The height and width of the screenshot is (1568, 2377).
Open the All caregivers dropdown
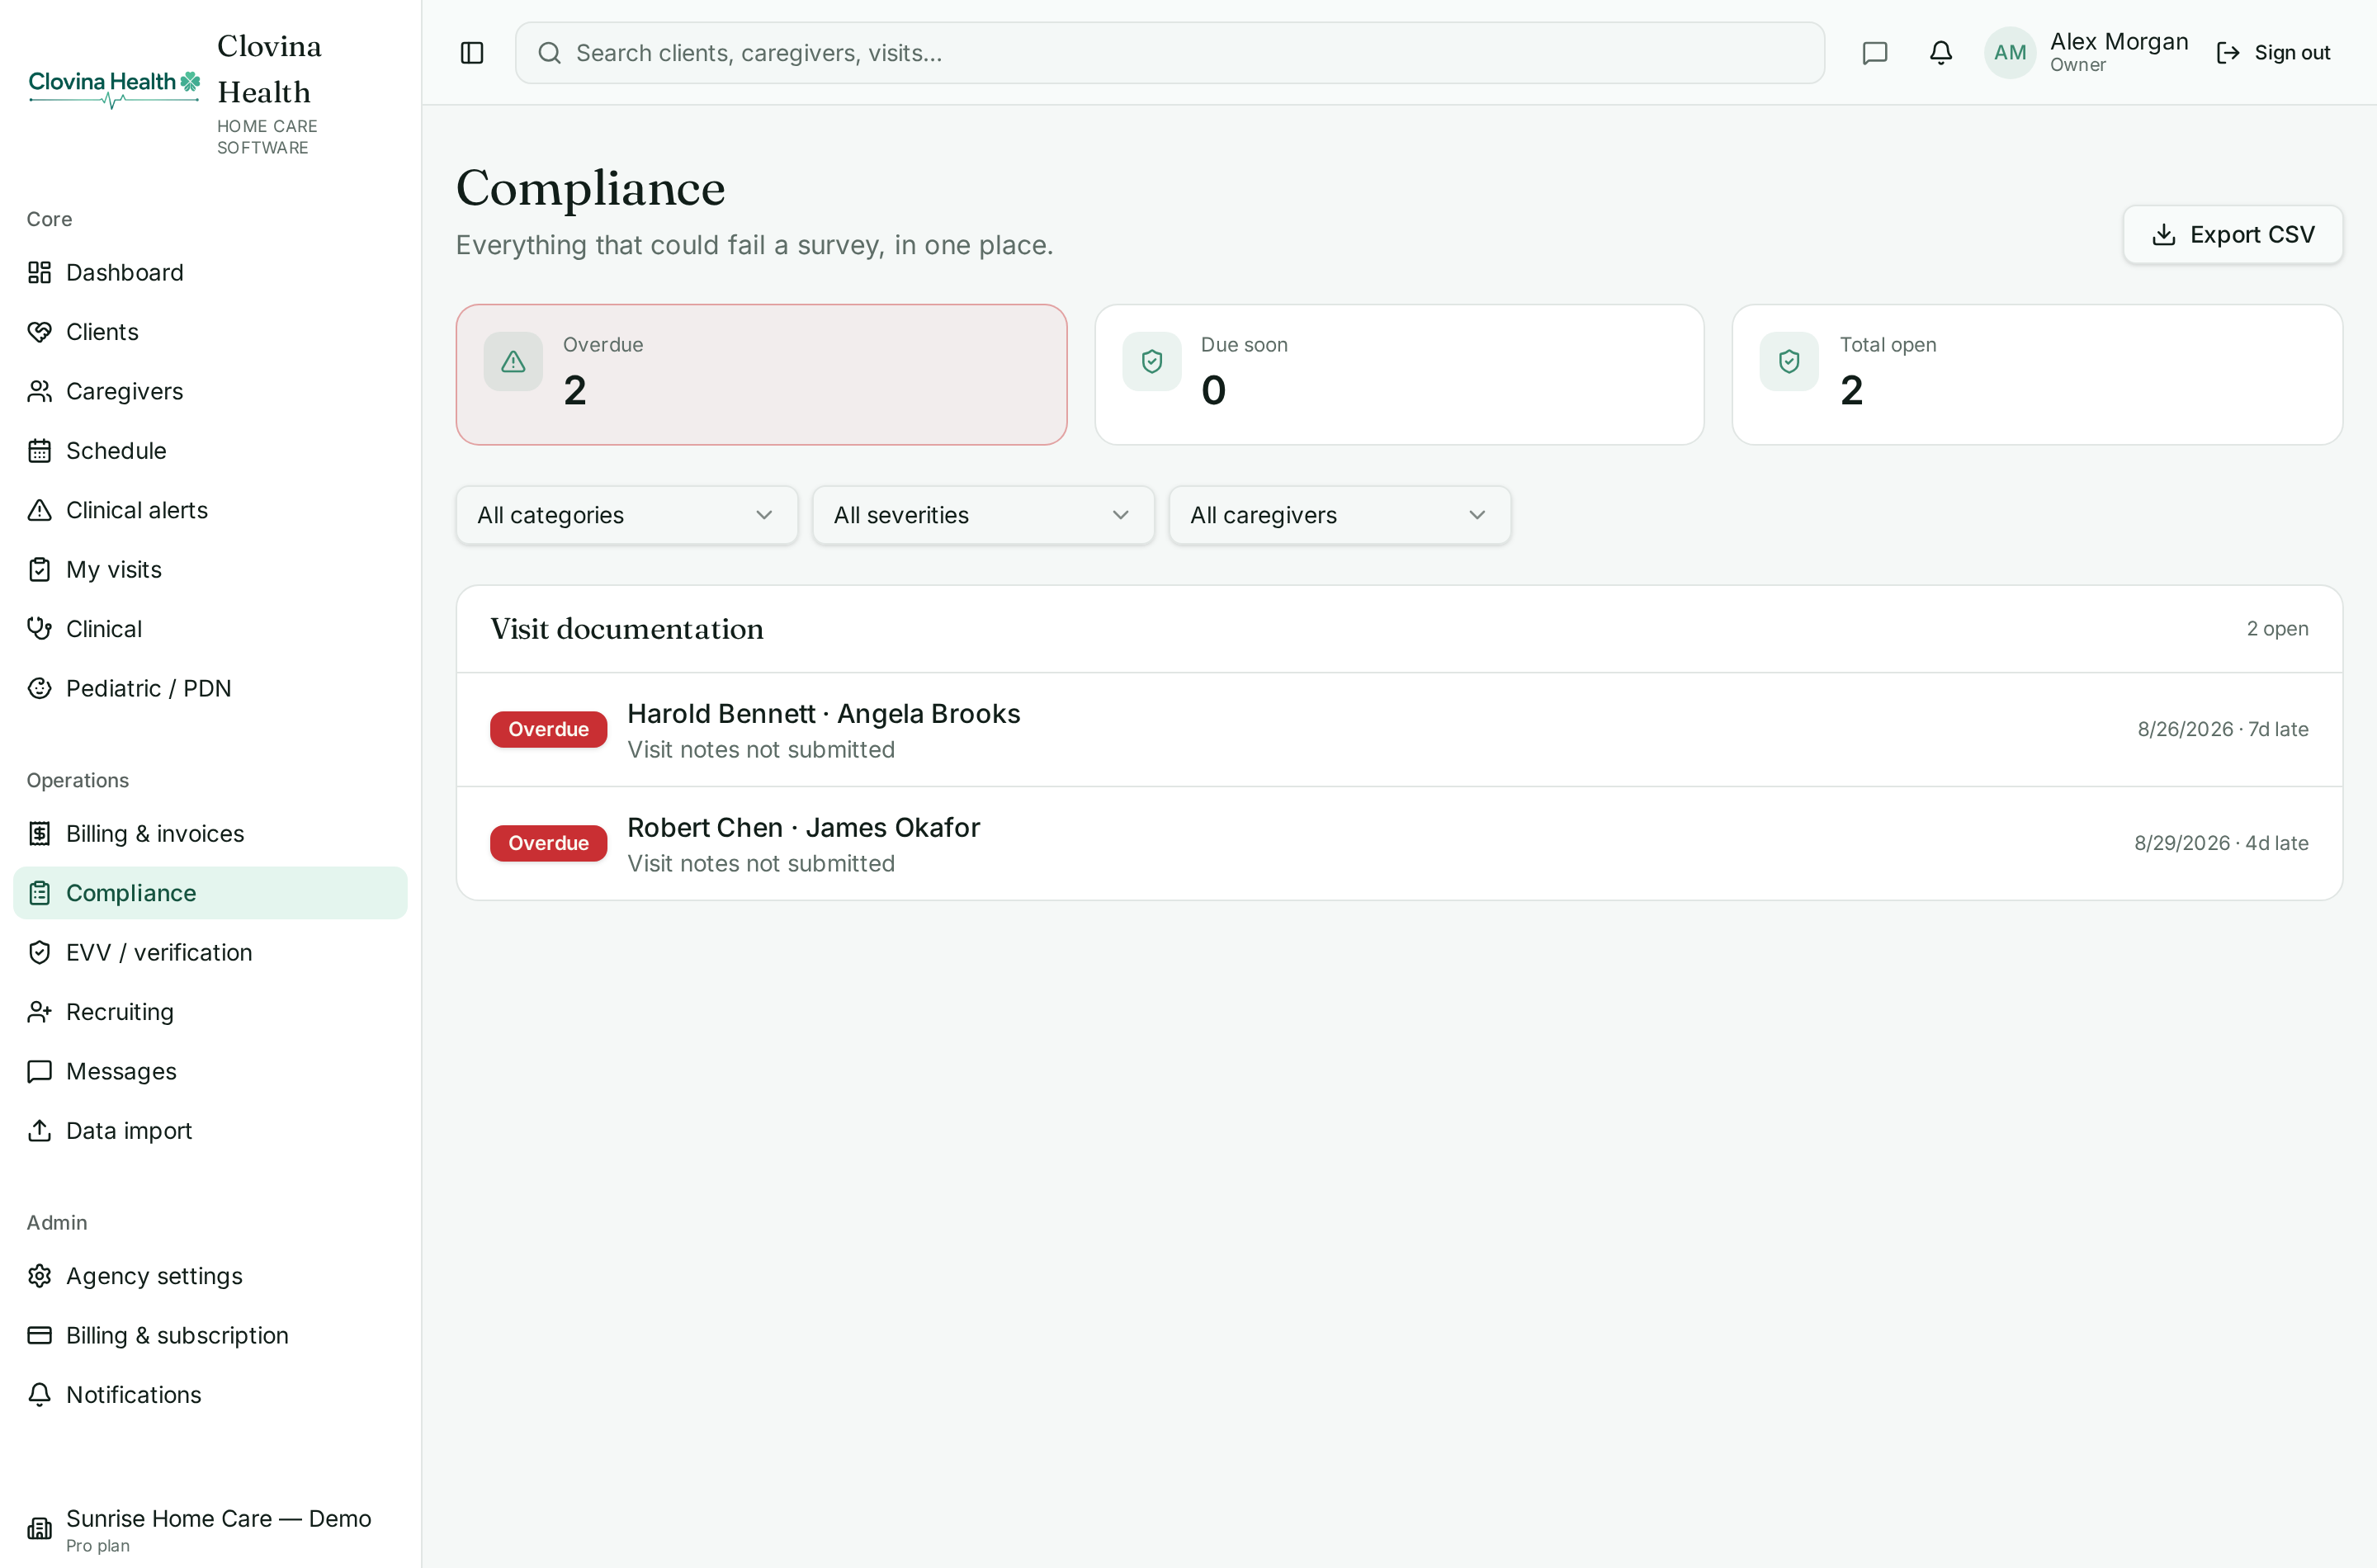1340,515
